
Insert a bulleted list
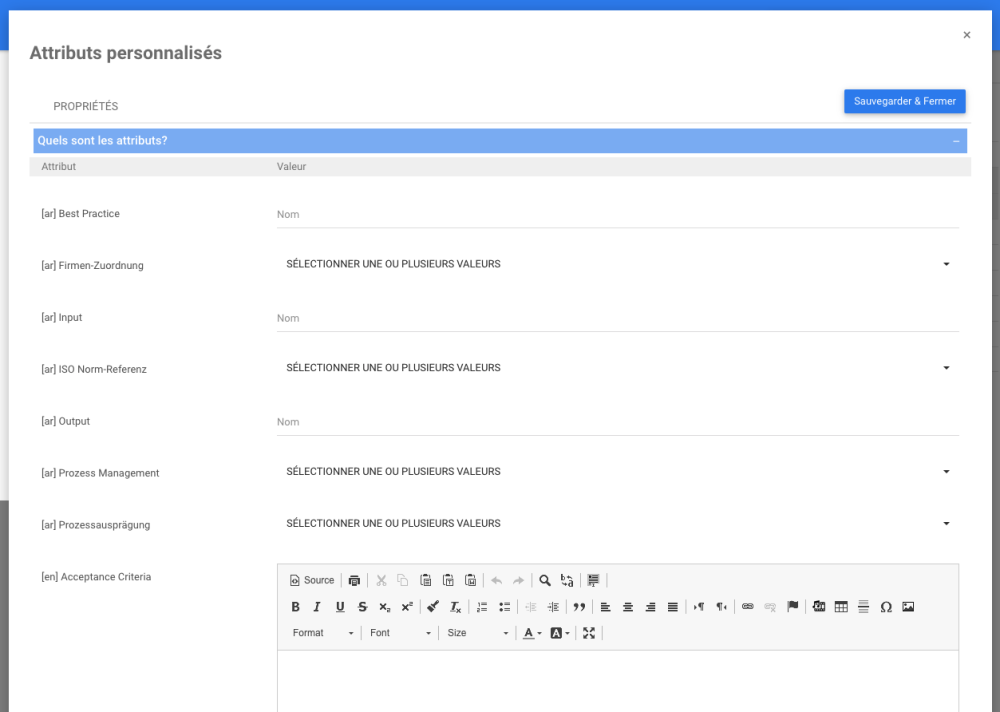(504, 607)
